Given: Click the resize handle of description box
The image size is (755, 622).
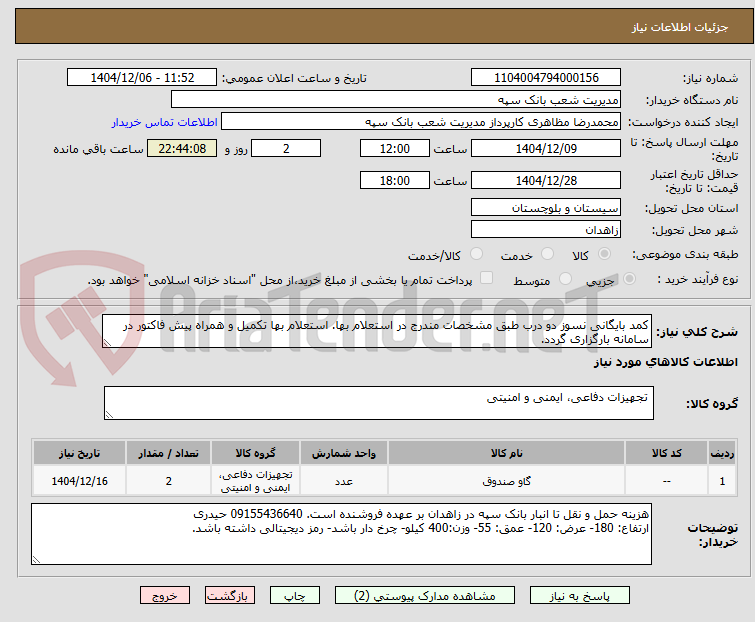Looking at the screenshot, I should coord(107,343).
